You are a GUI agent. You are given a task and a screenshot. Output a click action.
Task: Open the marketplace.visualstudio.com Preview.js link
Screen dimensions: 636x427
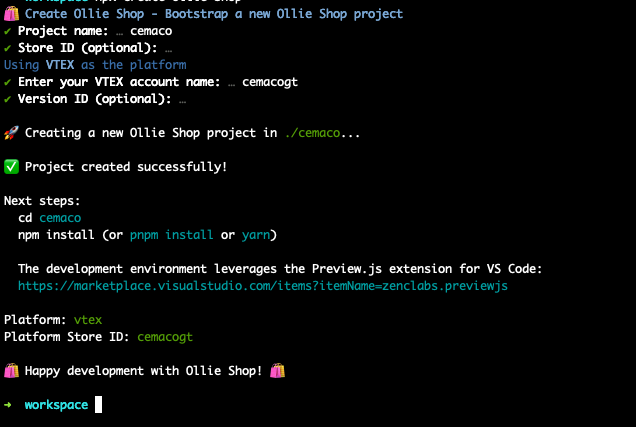[263, 286]
